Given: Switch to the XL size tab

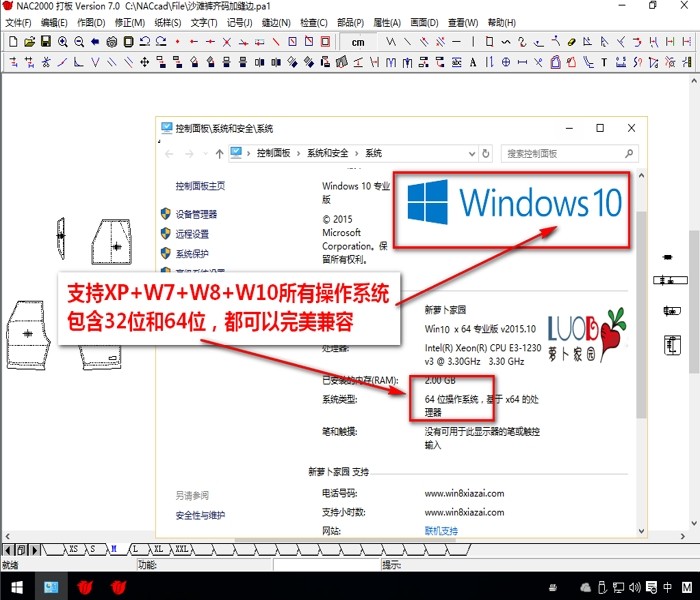Looking at the screenshot, I should click(x=158, y=549).
